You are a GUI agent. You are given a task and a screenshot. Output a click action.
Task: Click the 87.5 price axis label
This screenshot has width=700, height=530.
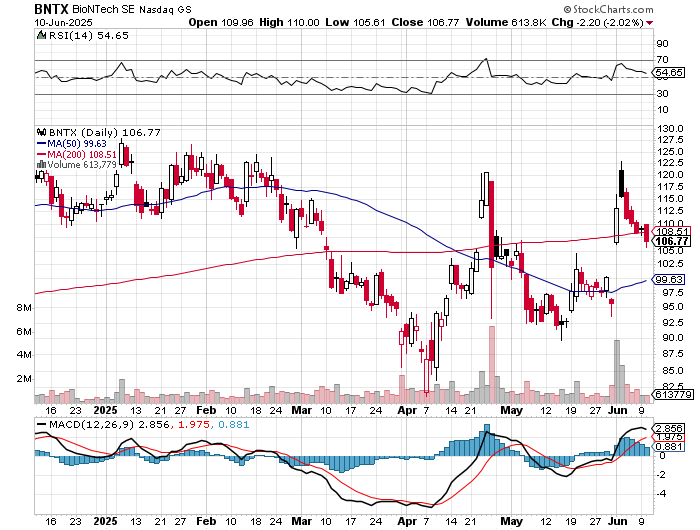pos(673,354)
